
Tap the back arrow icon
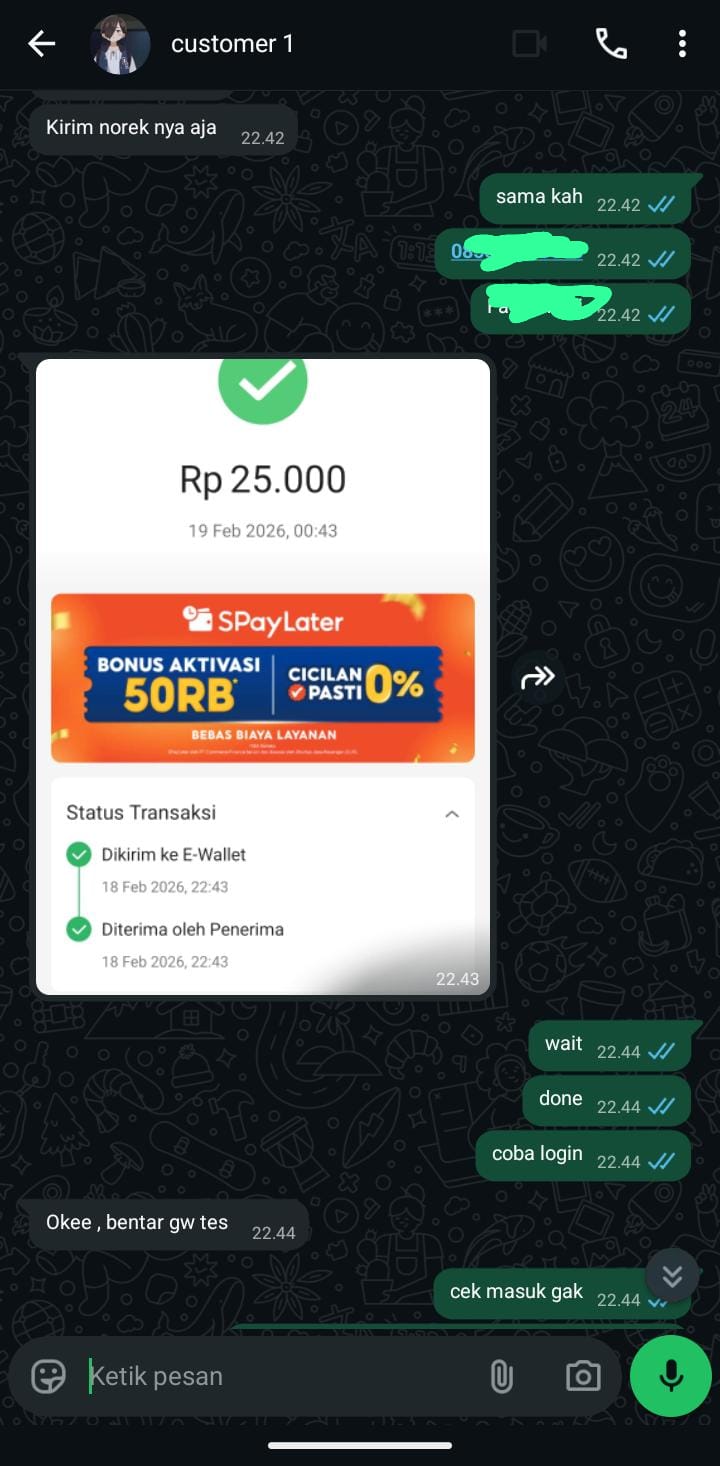click(42, 44)
